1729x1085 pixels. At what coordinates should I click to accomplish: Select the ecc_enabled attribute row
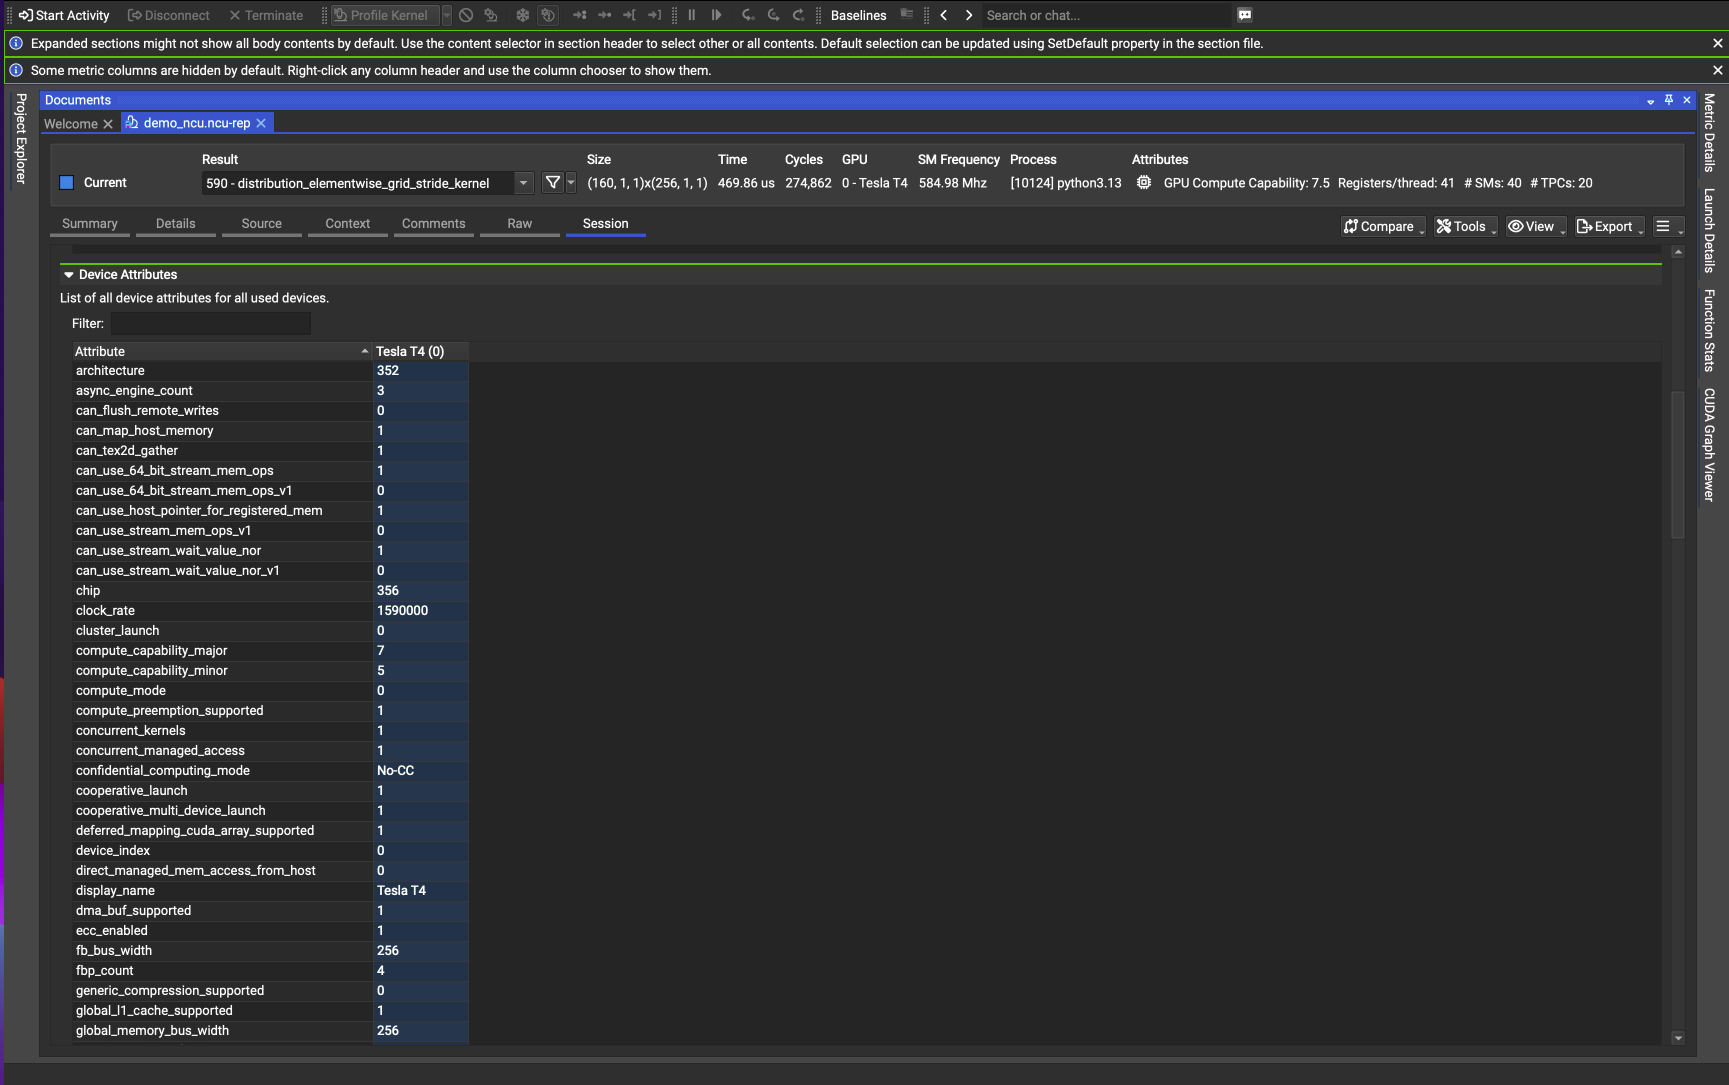tap(270, 930)
